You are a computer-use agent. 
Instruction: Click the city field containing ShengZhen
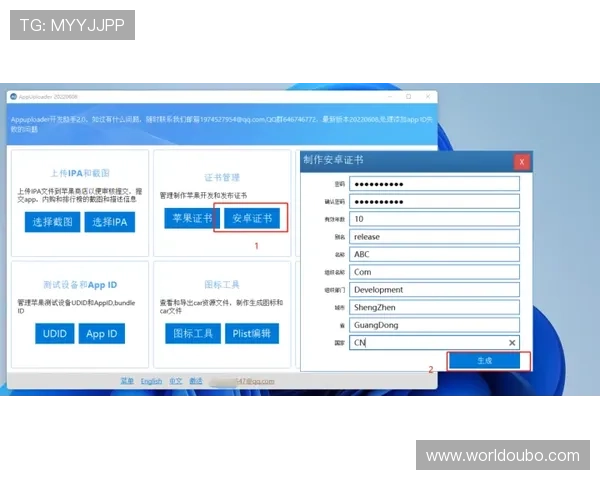tap(435, 307)
